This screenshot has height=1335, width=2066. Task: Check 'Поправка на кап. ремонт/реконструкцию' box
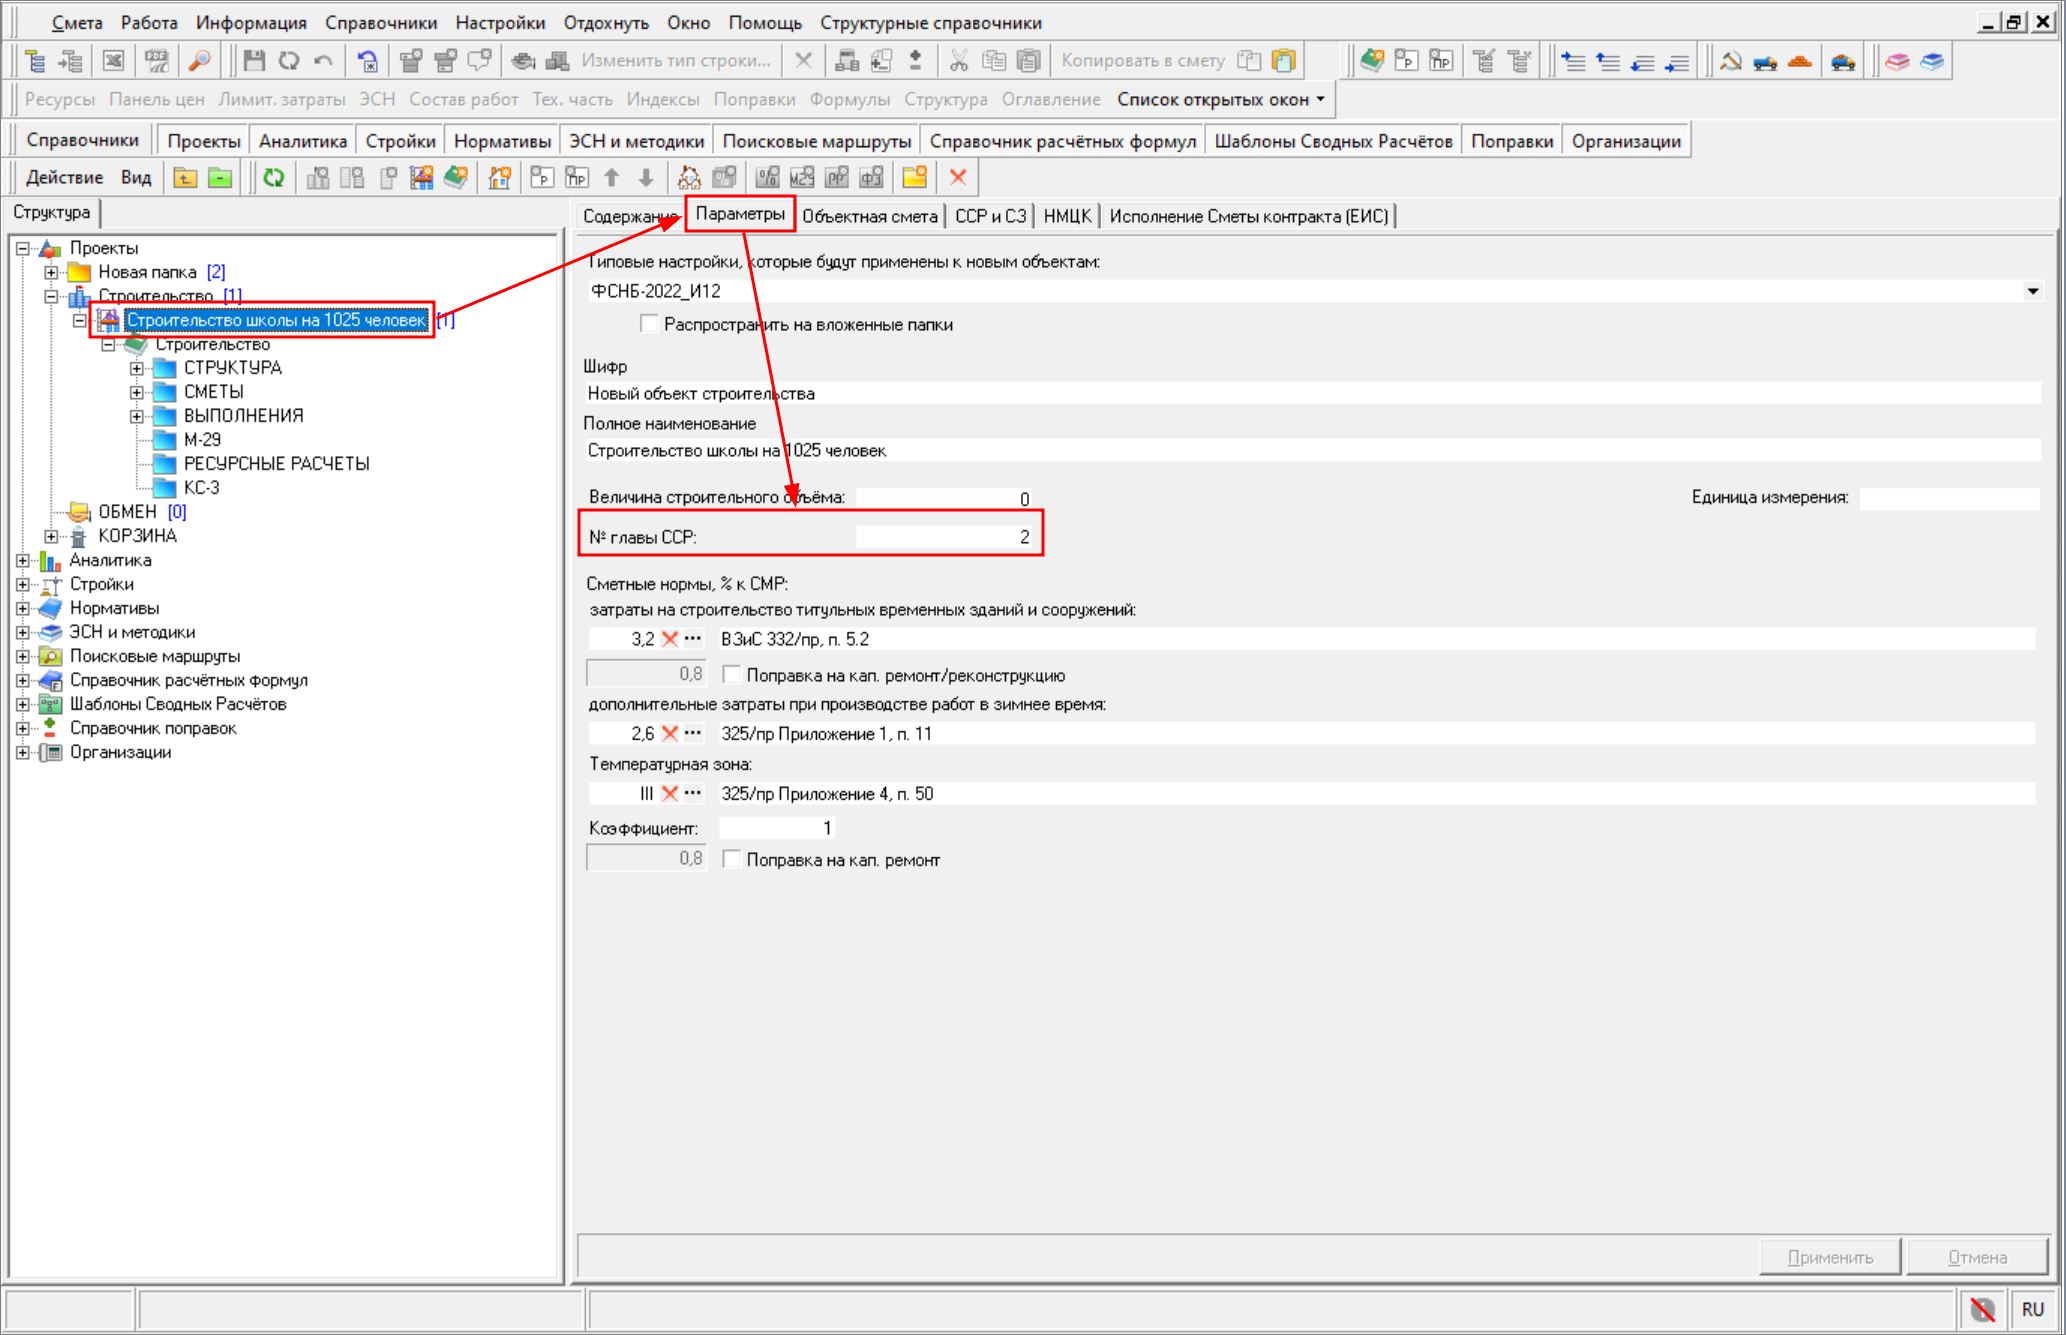(x=732, y=675)
